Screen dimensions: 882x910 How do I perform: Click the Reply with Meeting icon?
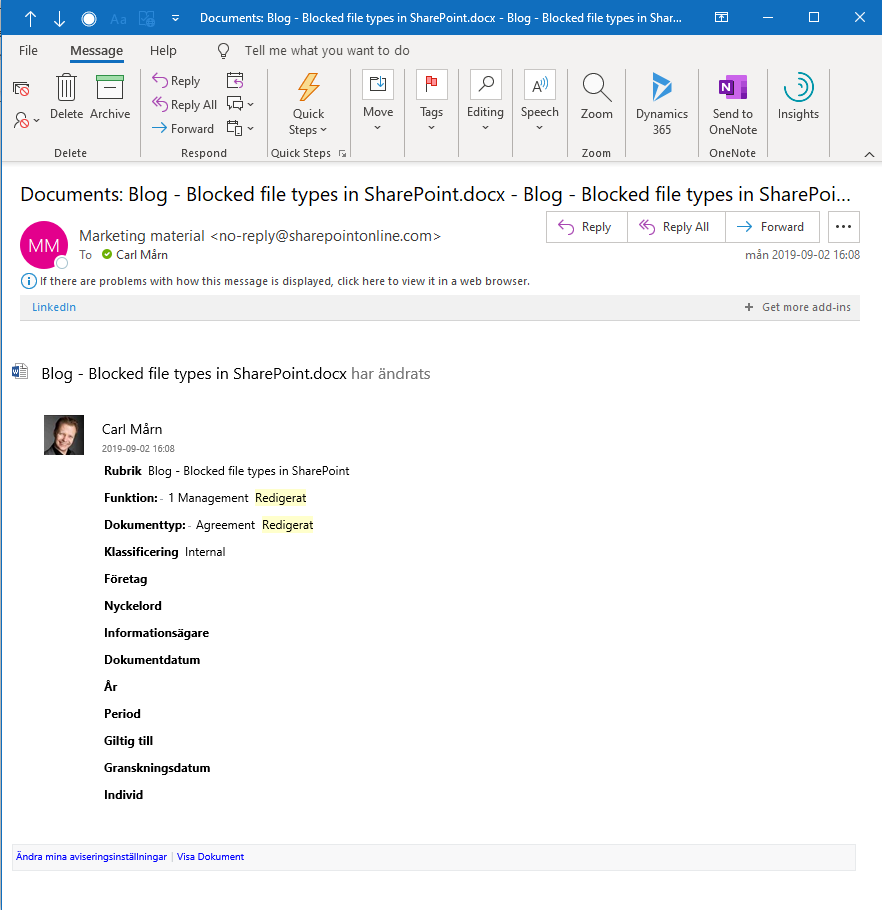(x=236, y=81)
